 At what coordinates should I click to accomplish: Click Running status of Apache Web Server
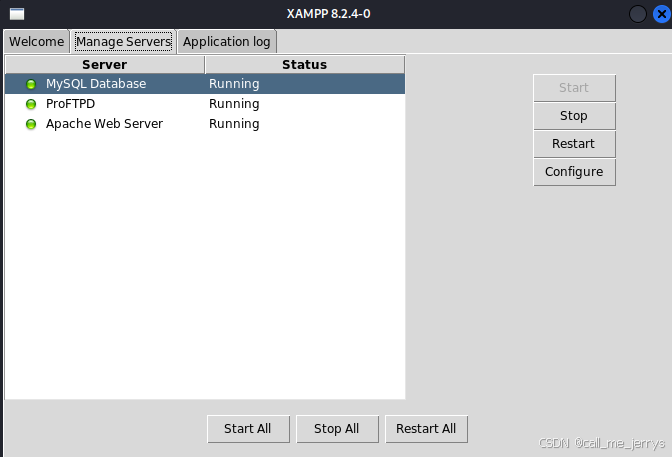pos(234,124)
